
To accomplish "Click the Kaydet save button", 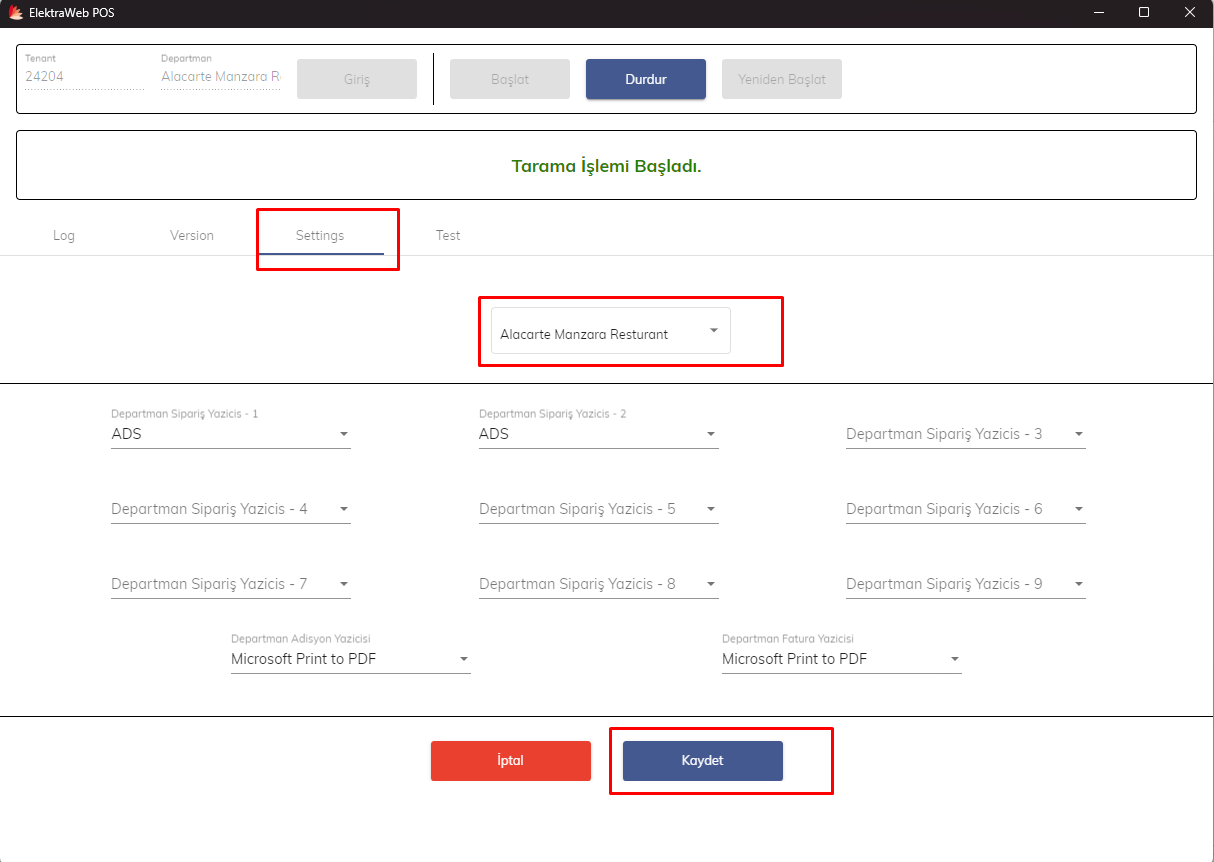I will (702, 761).
